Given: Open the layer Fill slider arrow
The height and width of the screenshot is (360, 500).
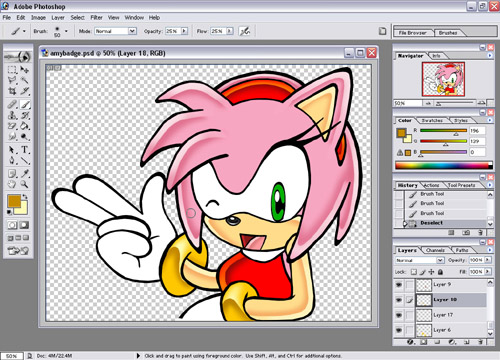Looking at the screenshot, I should tap(488, 272).
